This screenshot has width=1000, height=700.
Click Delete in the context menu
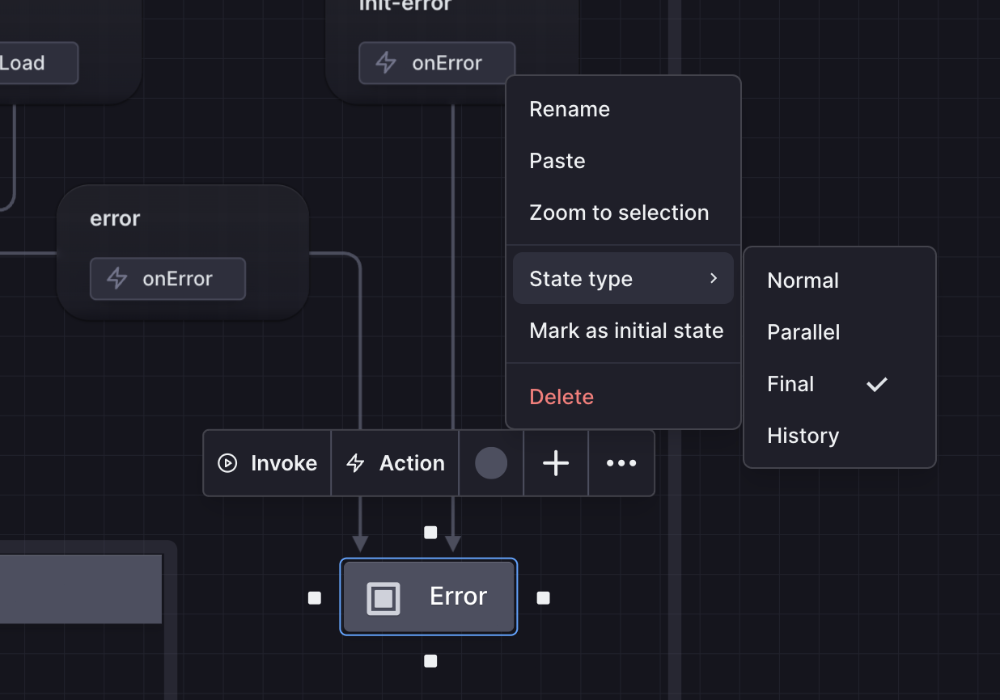561,397
